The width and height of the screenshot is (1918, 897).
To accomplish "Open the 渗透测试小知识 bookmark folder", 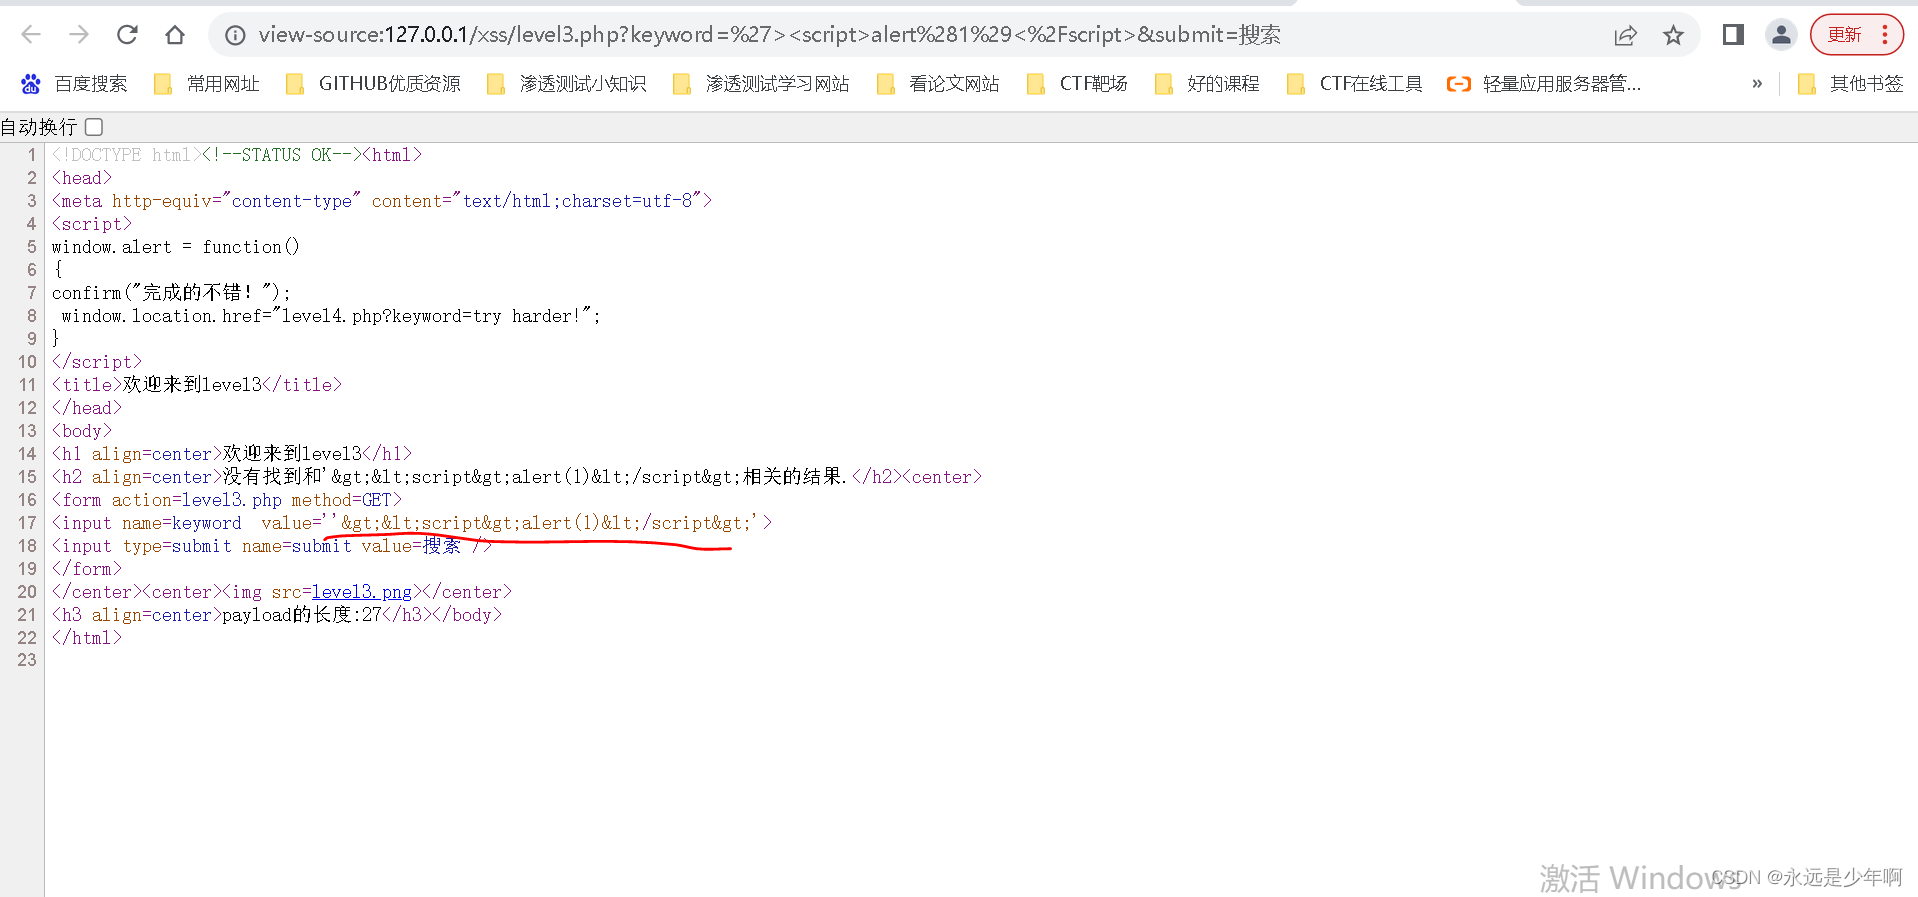I will point(567,84).
